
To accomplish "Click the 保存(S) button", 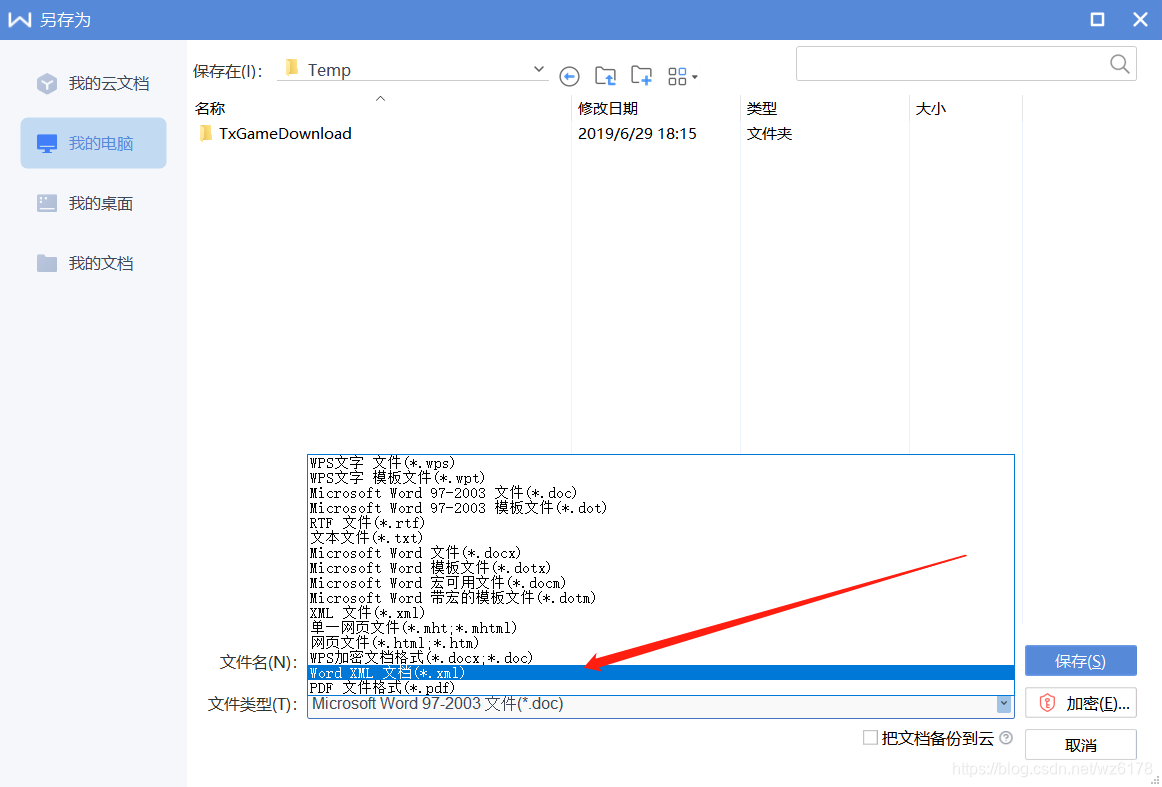I will click(x=1080, y=661).
